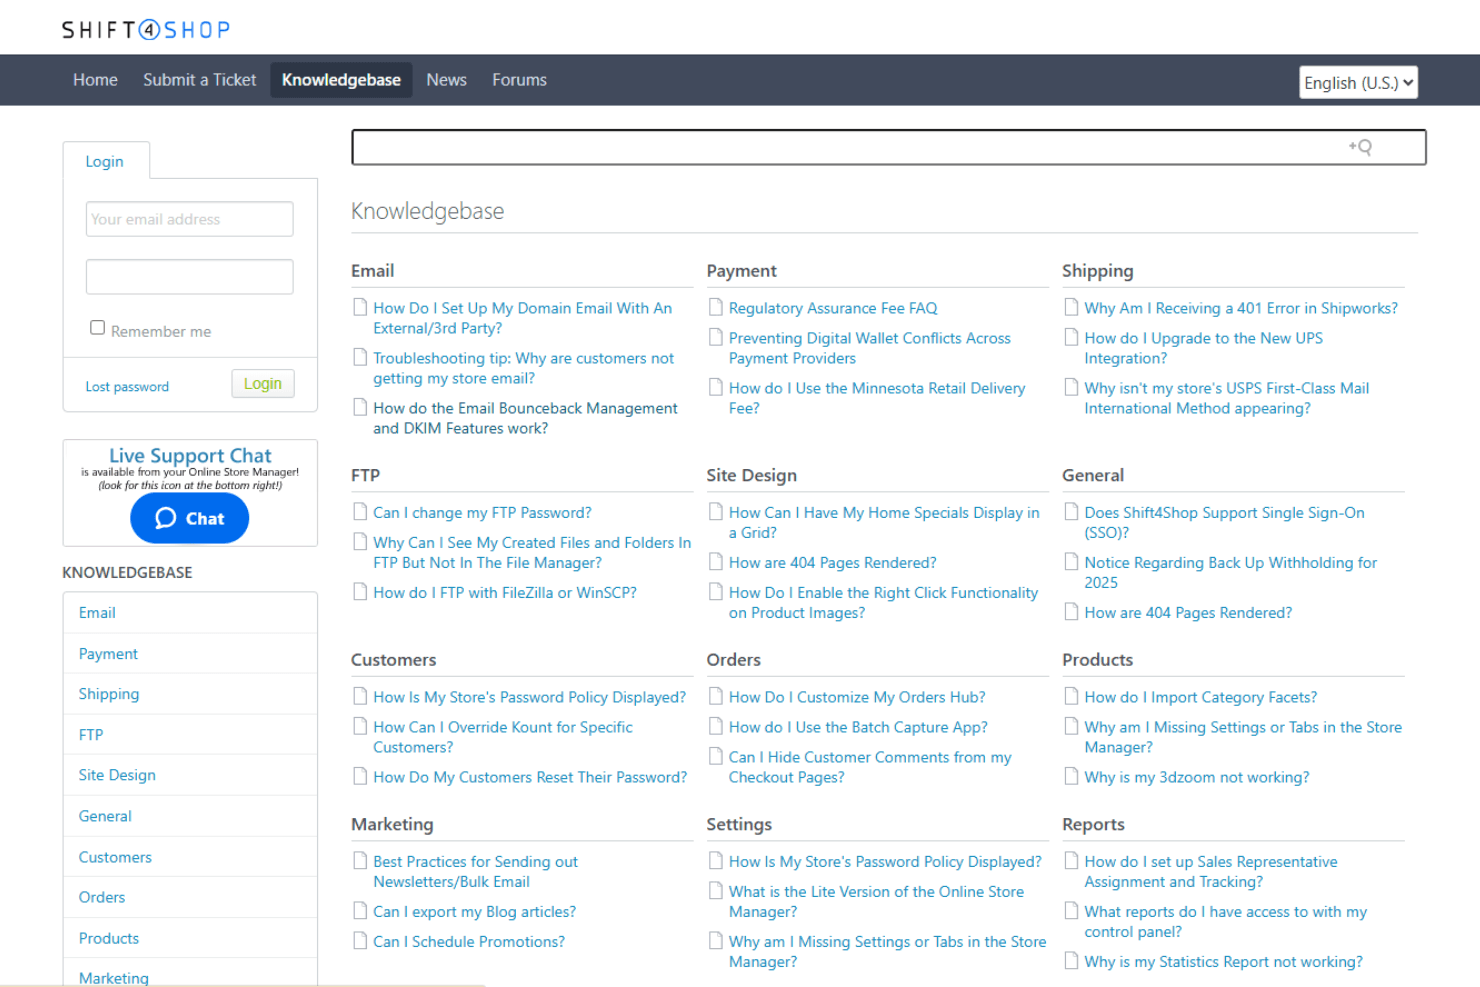Click document icon beside 'How Do My Customers Reset Their Password?'
Viewport: 1480px width, 987px height.
tap(360, 776)
